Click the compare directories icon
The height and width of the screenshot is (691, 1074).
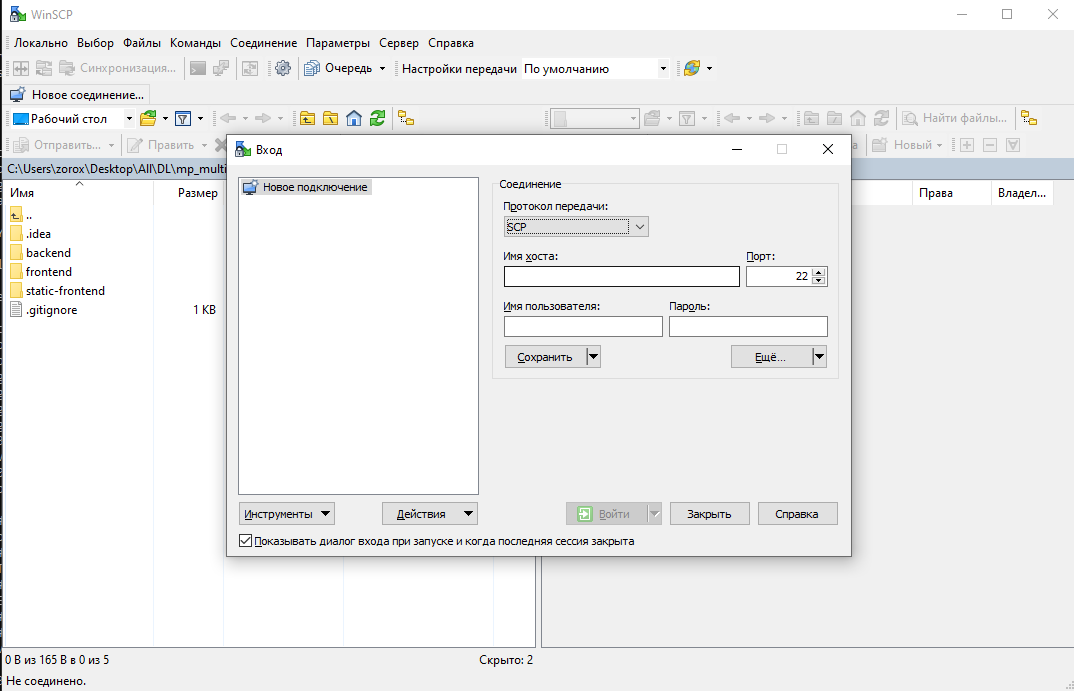(21, 68)
